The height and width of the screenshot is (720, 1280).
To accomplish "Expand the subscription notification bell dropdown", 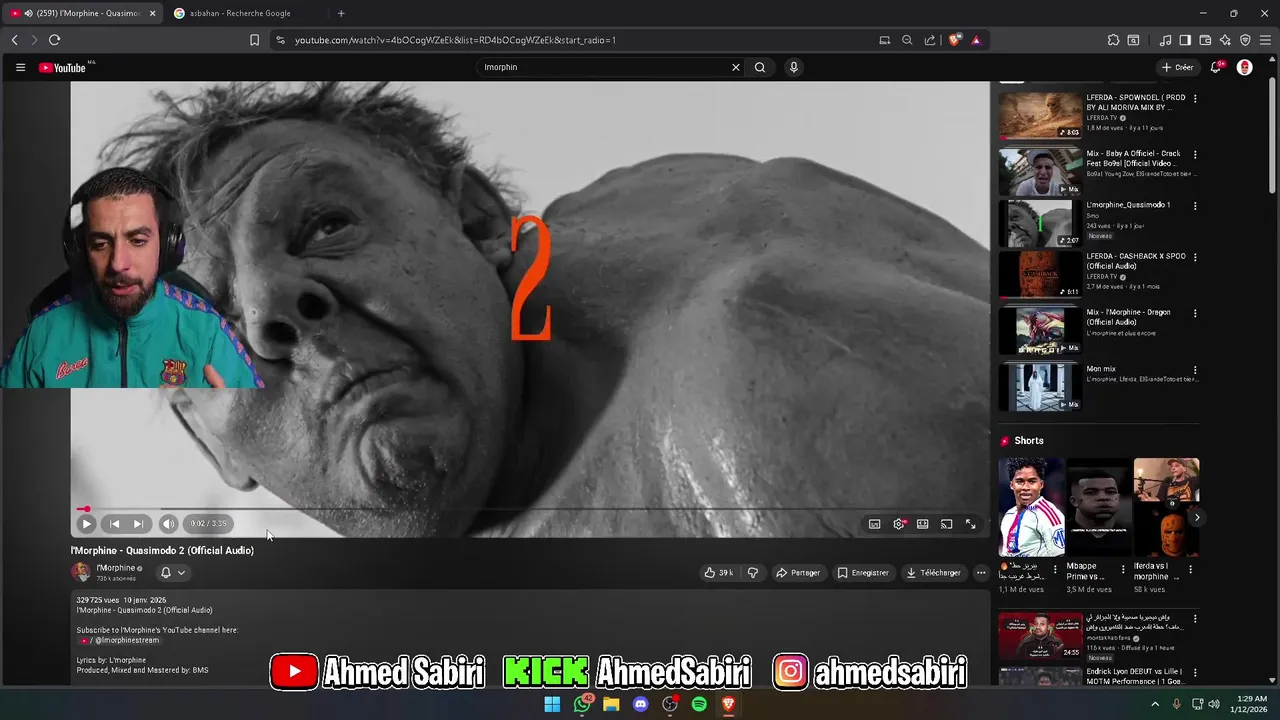I will [x=173, y=572].
